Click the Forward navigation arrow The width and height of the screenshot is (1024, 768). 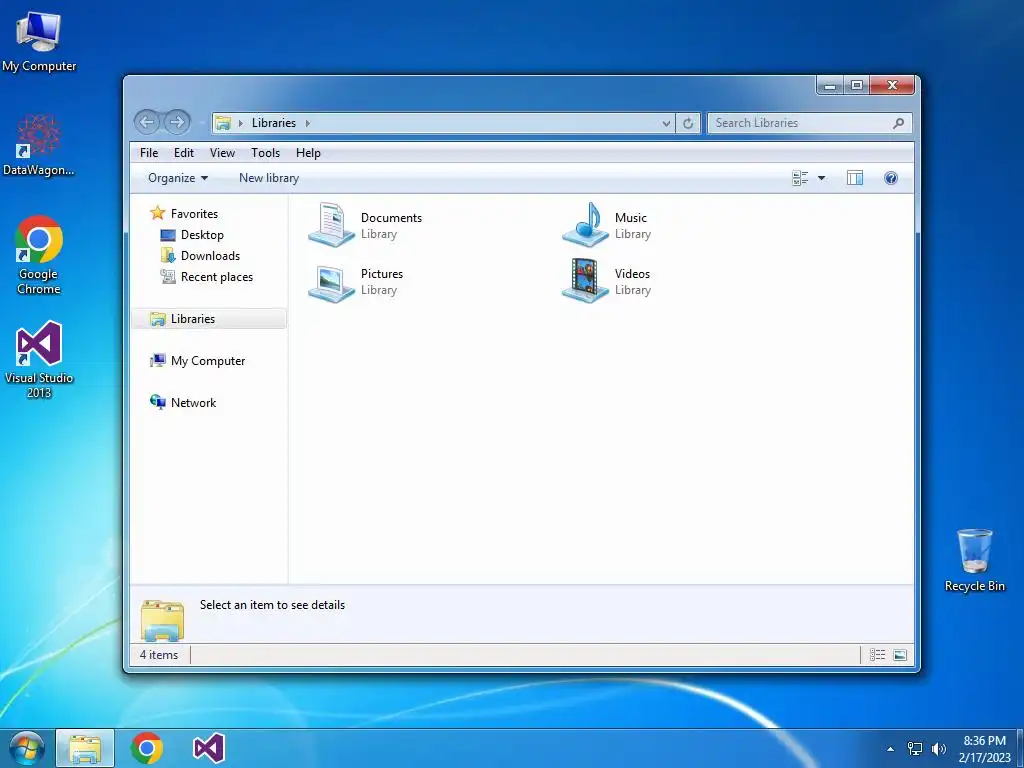pyautogui.click(x=176, y=122)
